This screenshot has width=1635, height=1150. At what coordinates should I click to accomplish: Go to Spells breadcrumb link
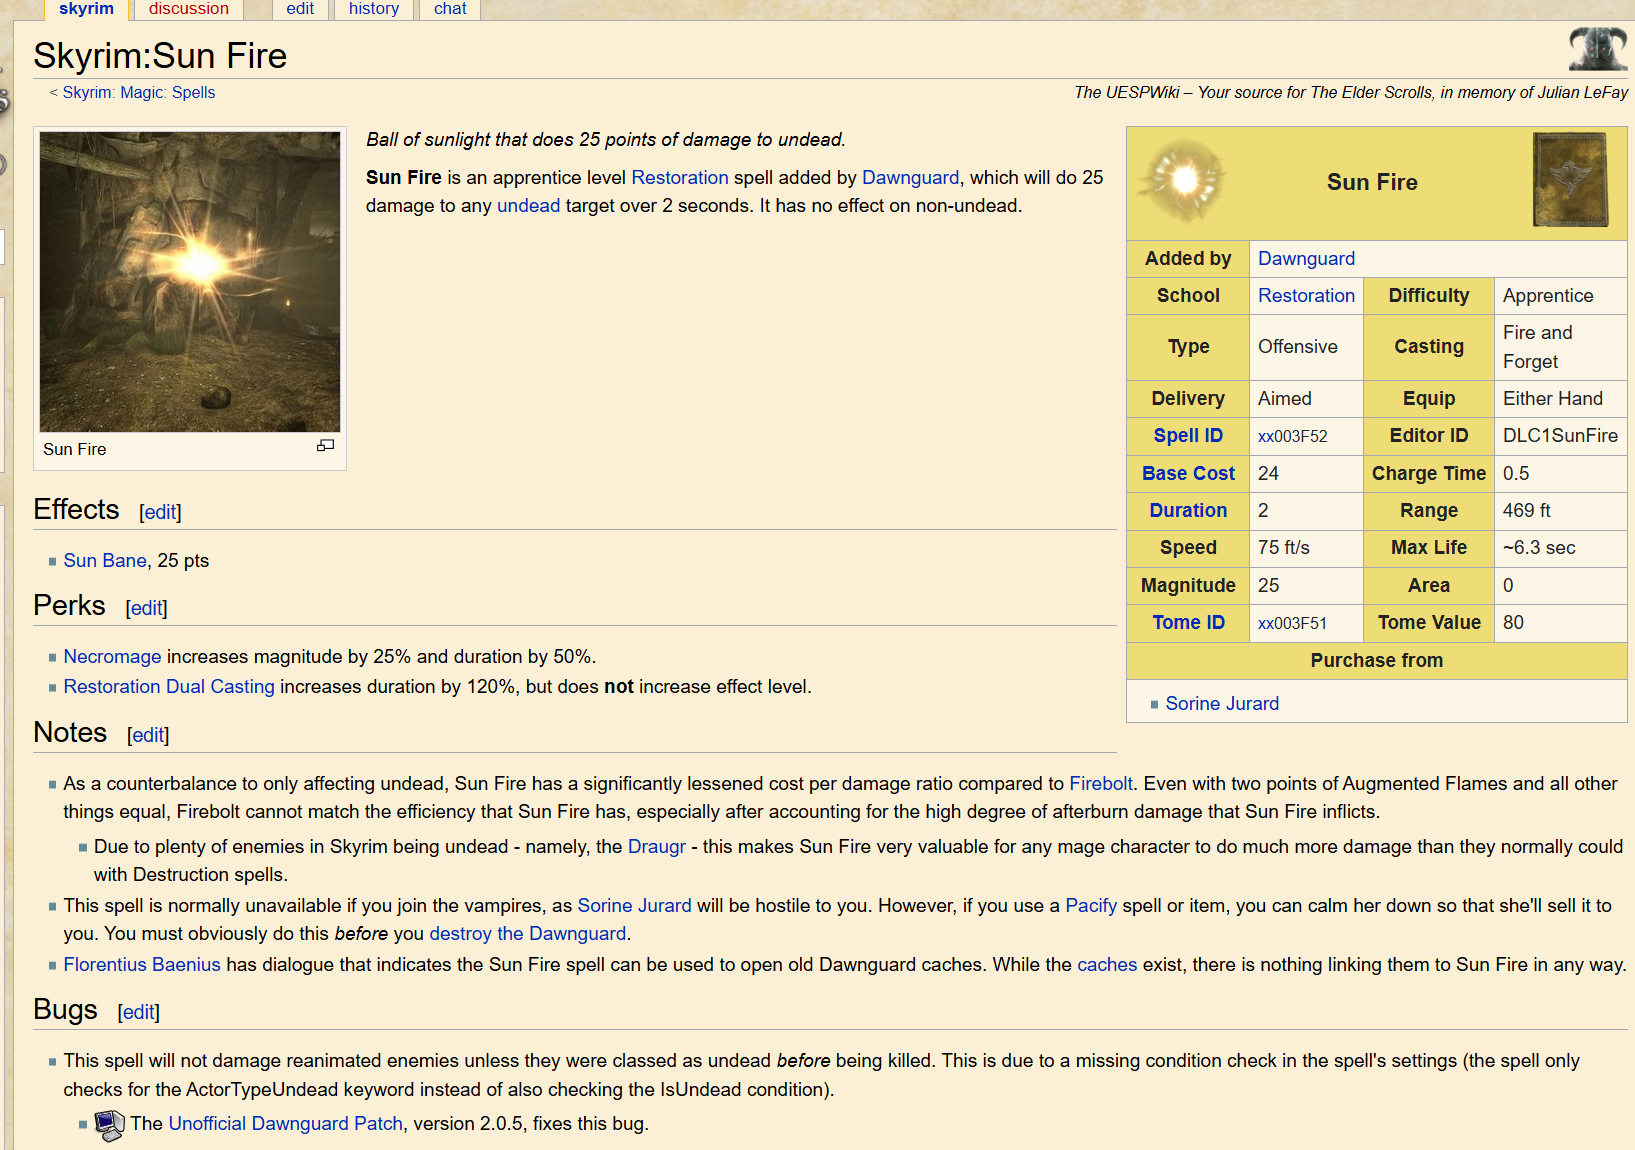(194, 93)
